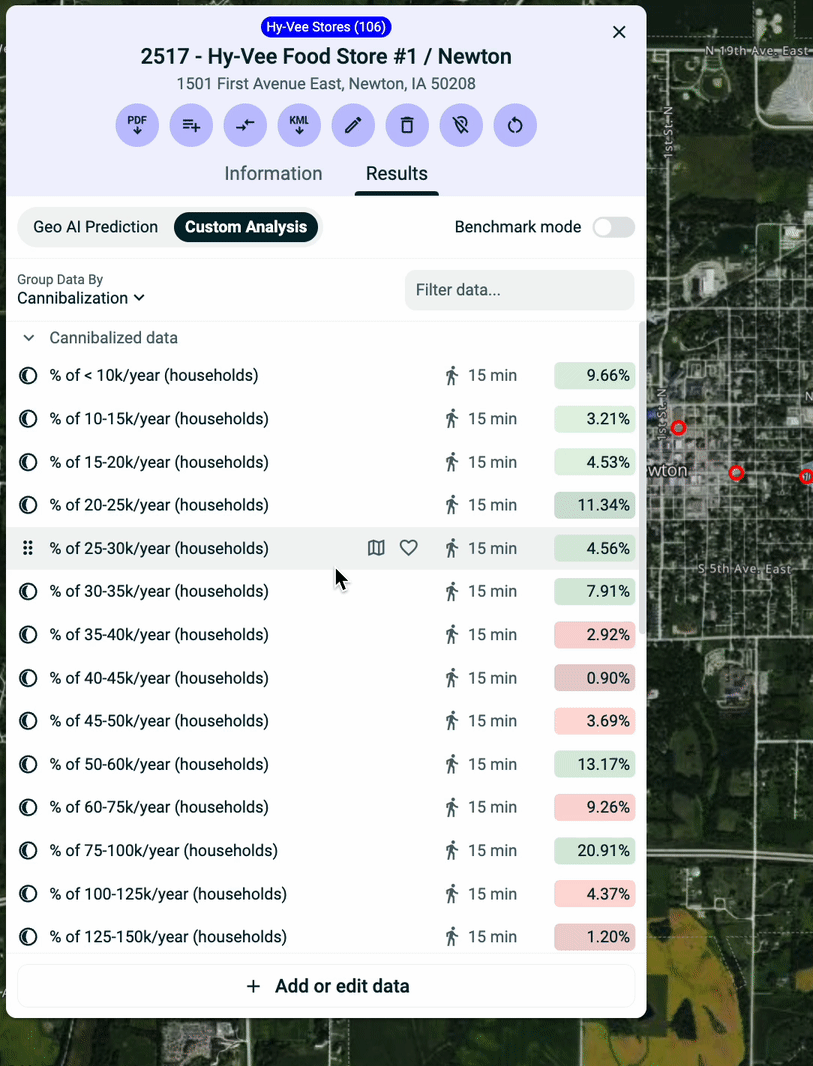Click the '% of 125-150k/year (households)' label

(x=168, y=937)
